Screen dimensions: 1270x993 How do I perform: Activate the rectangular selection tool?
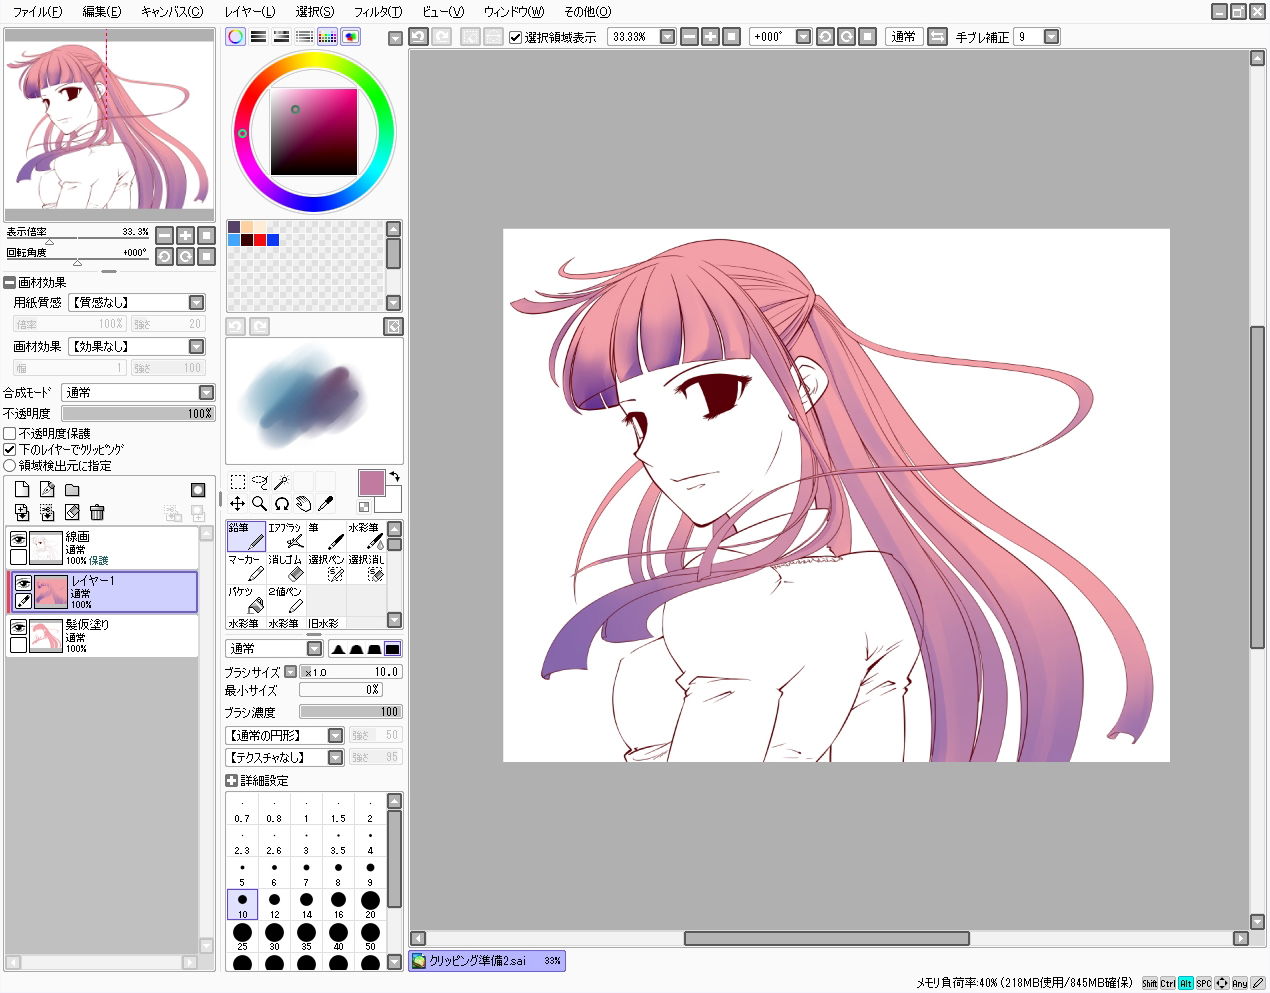coord(238,482)
